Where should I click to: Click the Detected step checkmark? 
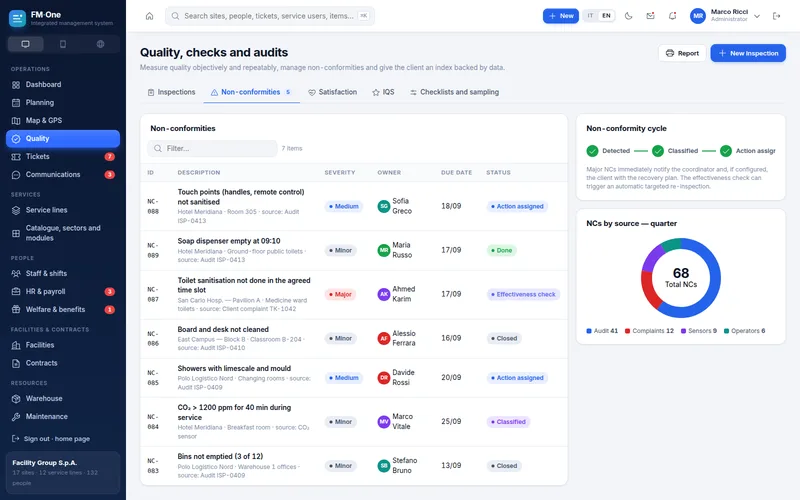592,151
